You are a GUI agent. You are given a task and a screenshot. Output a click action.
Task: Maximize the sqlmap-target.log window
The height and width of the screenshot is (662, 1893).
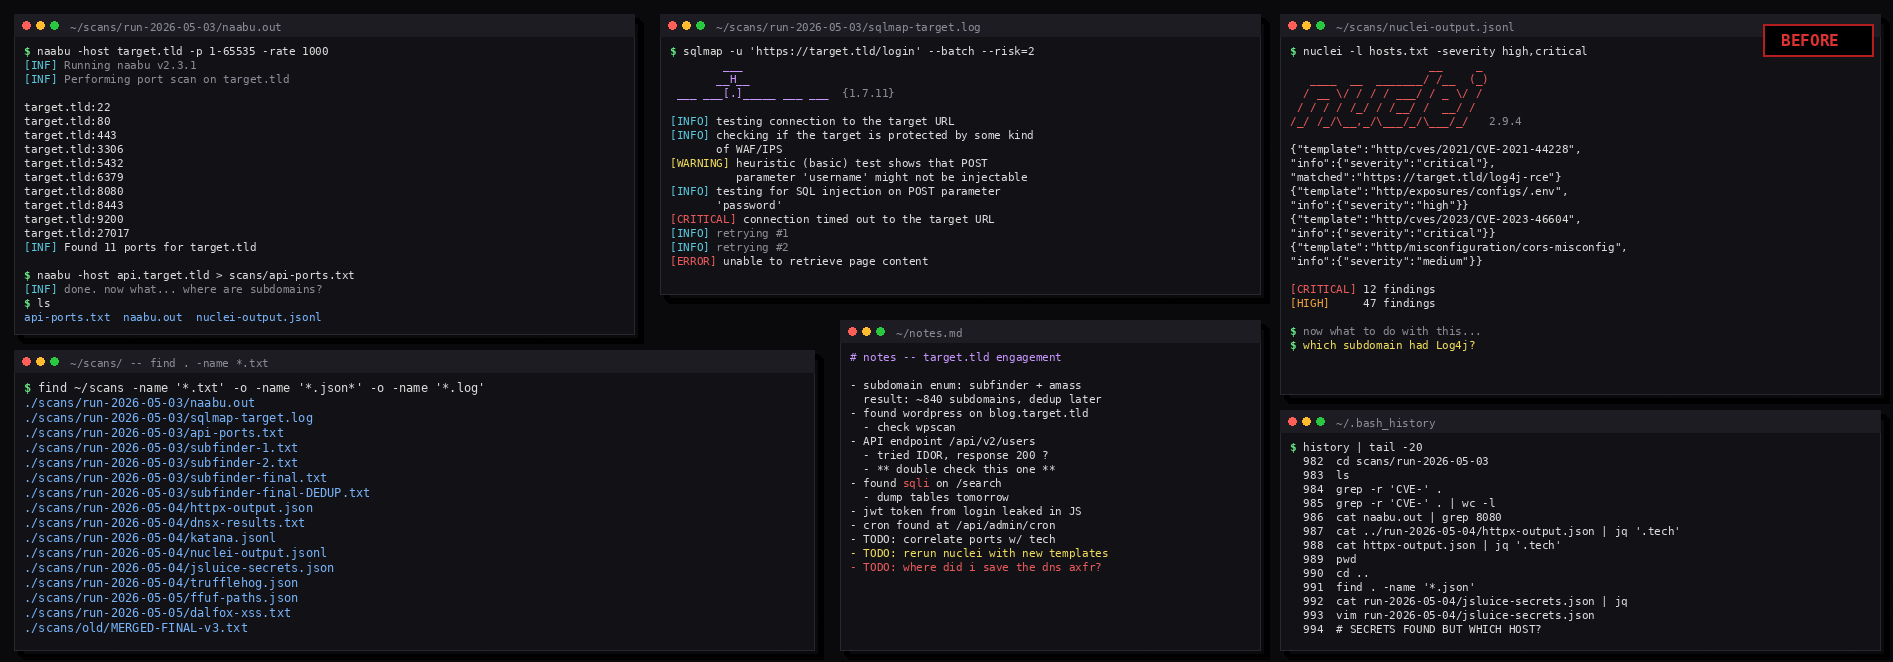click(x=701, y=26)
